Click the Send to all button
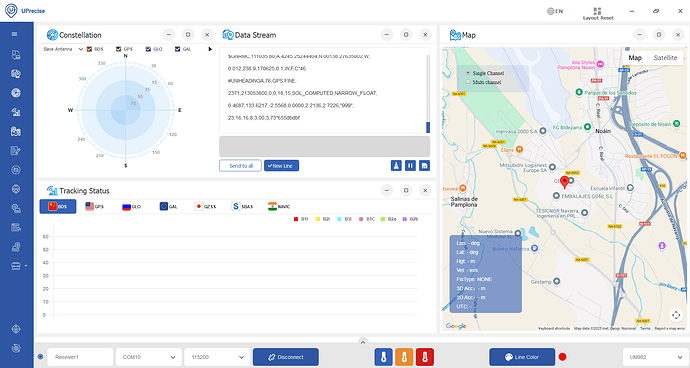The width and height of the screenshot is (690, 368). pyautogui.click(x=240, y=166)
